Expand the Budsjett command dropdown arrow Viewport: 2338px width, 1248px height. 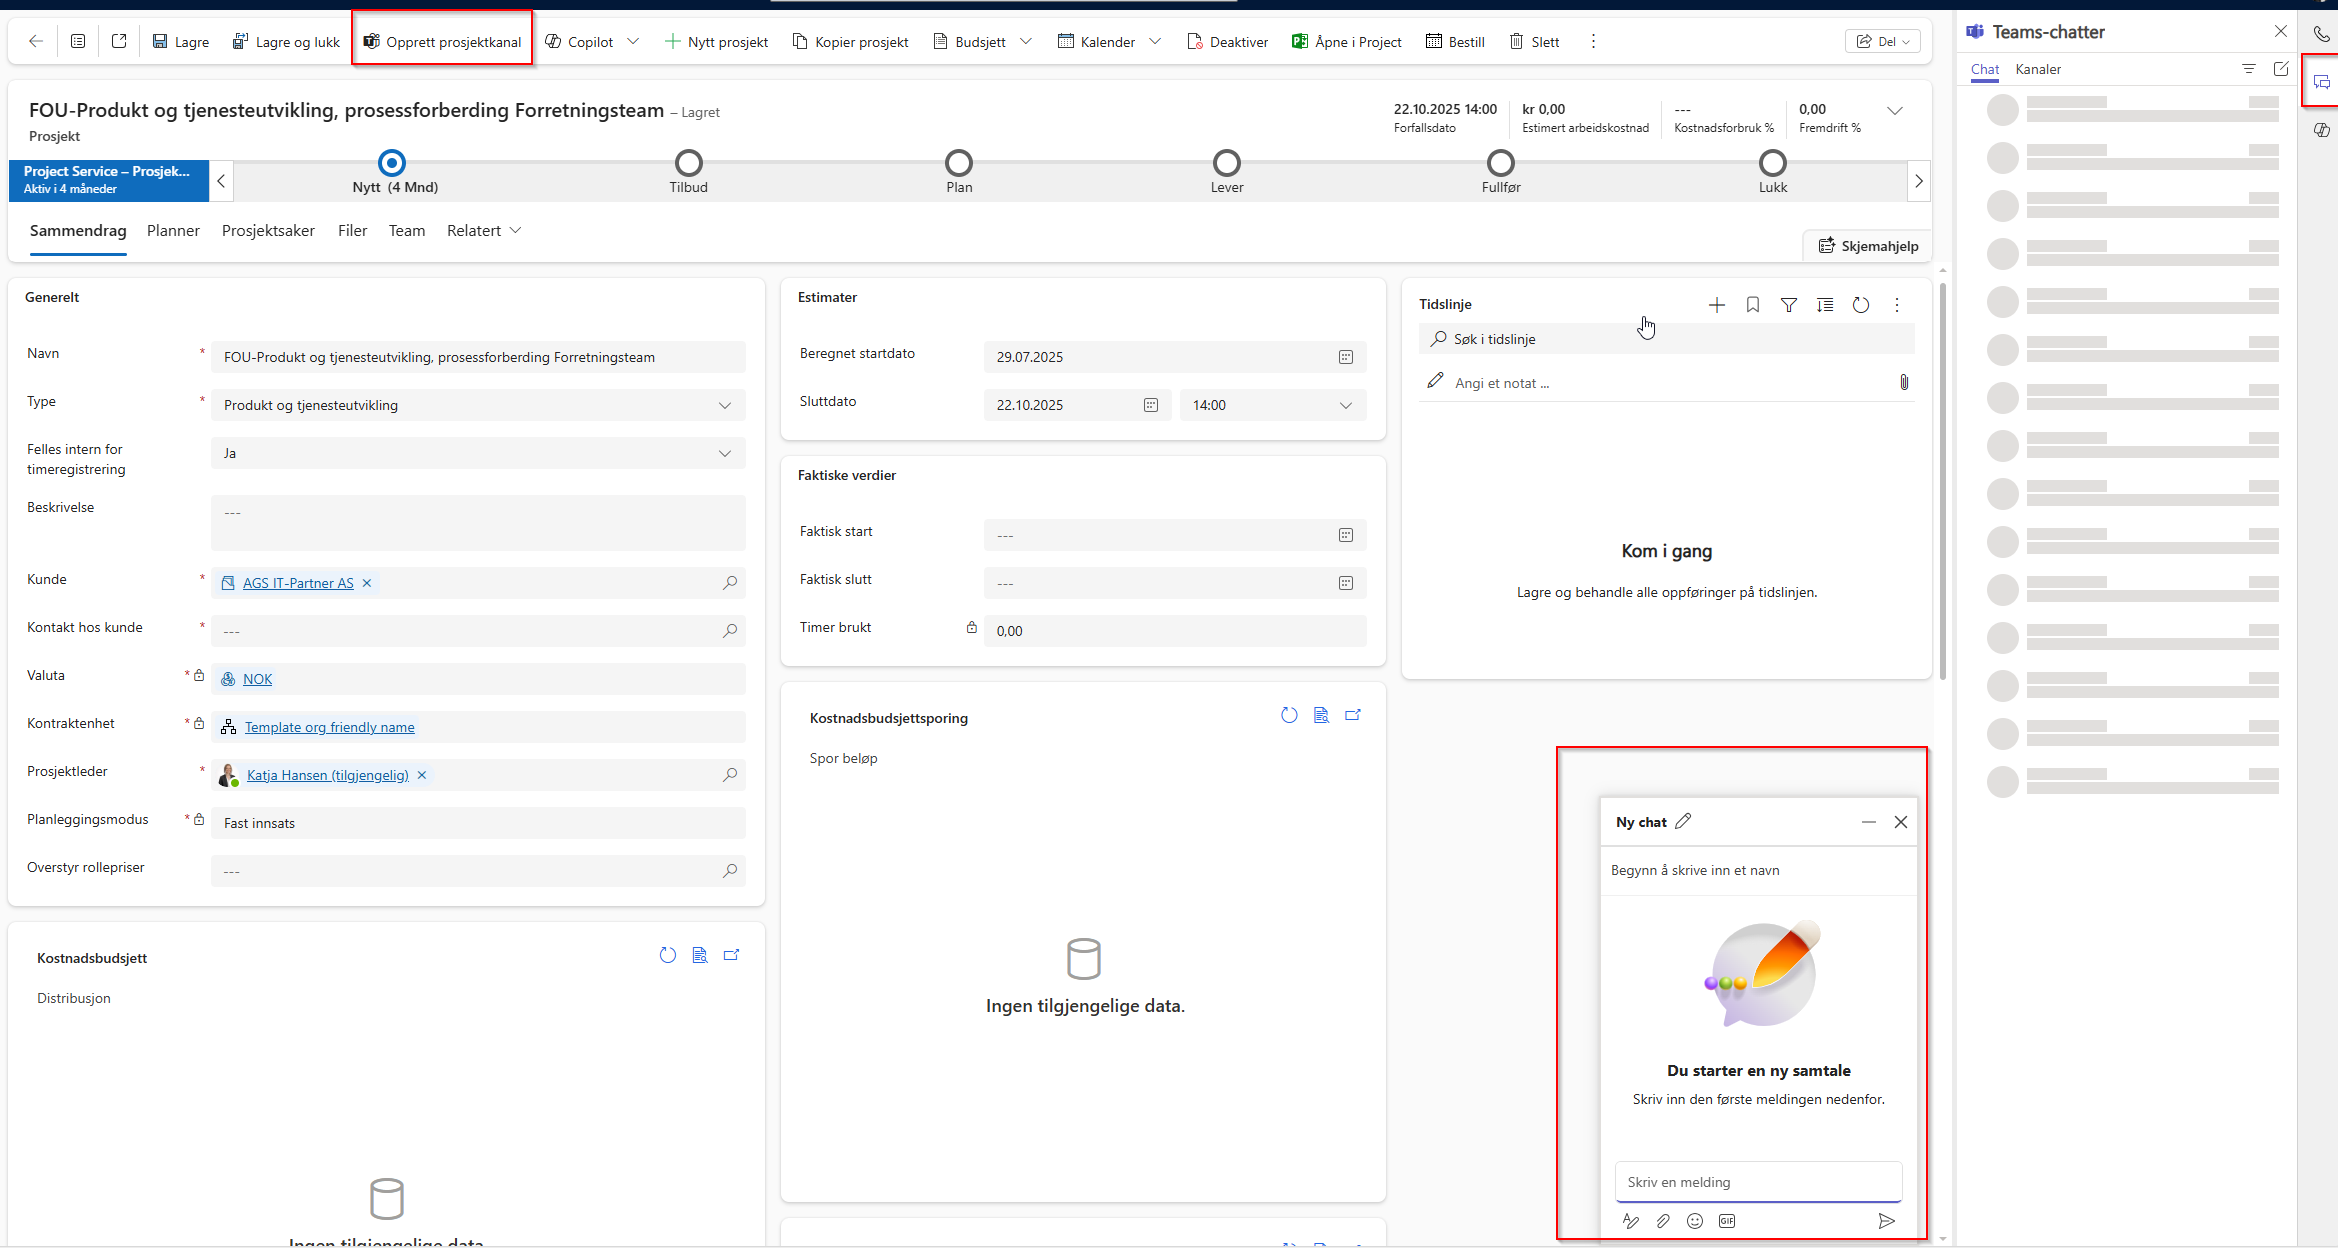[x=1026, y=41]
